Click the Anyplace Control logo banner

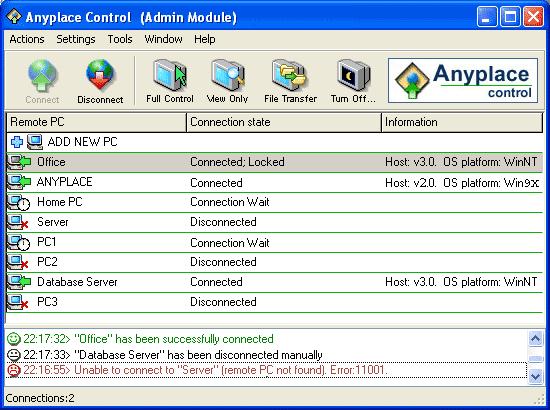coord(463,80)
